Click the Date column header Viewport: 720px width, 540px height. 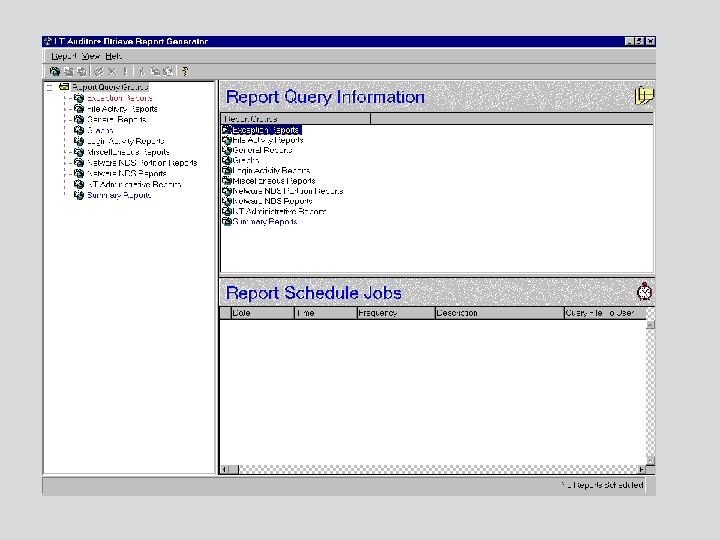262,313
